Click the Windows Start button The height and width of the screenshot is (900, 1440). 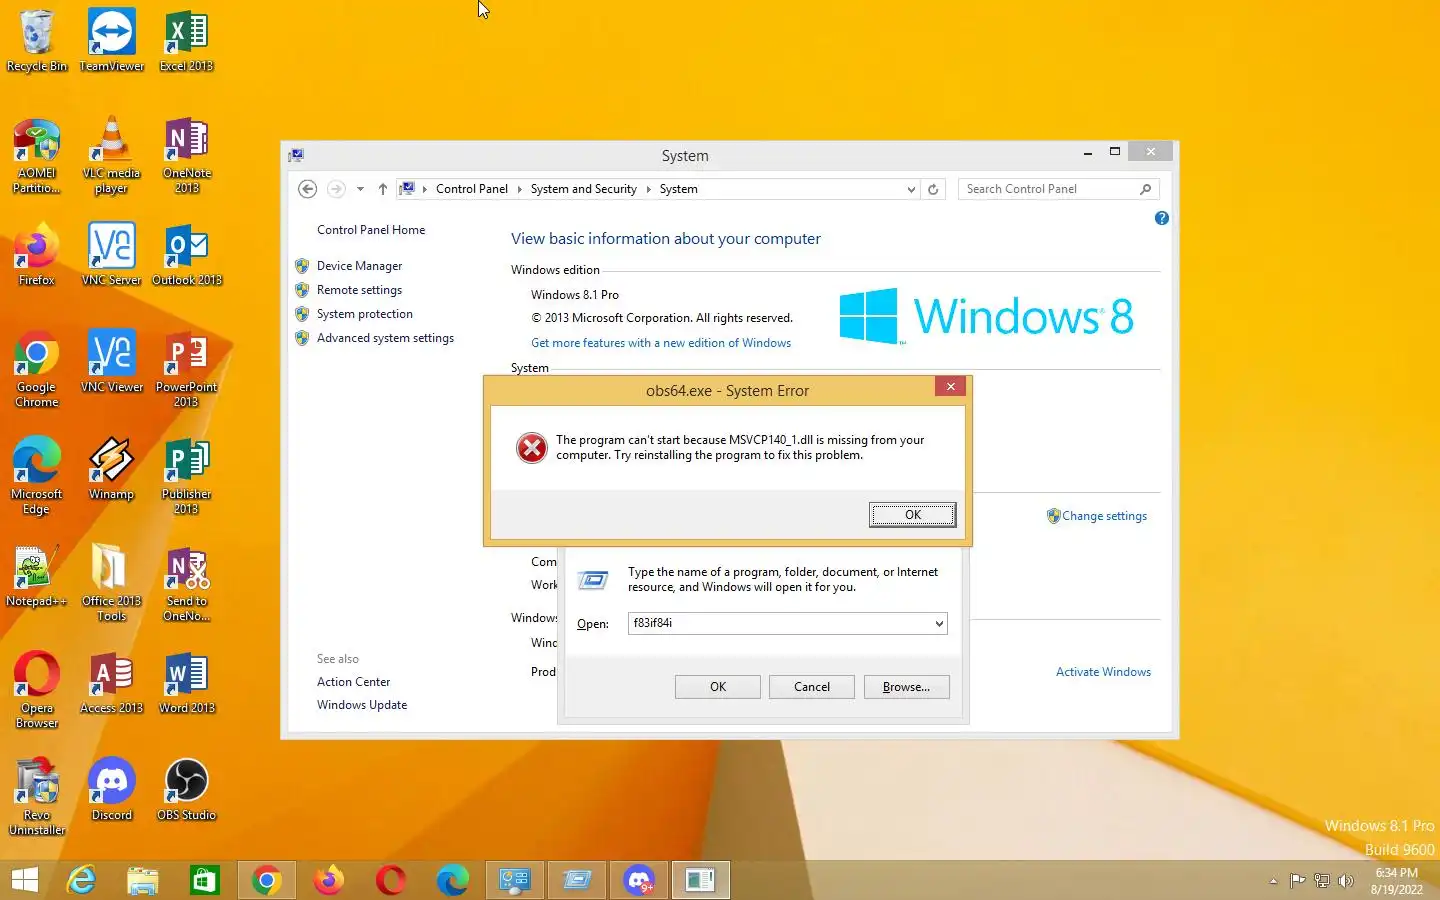[x=24, y=880]
